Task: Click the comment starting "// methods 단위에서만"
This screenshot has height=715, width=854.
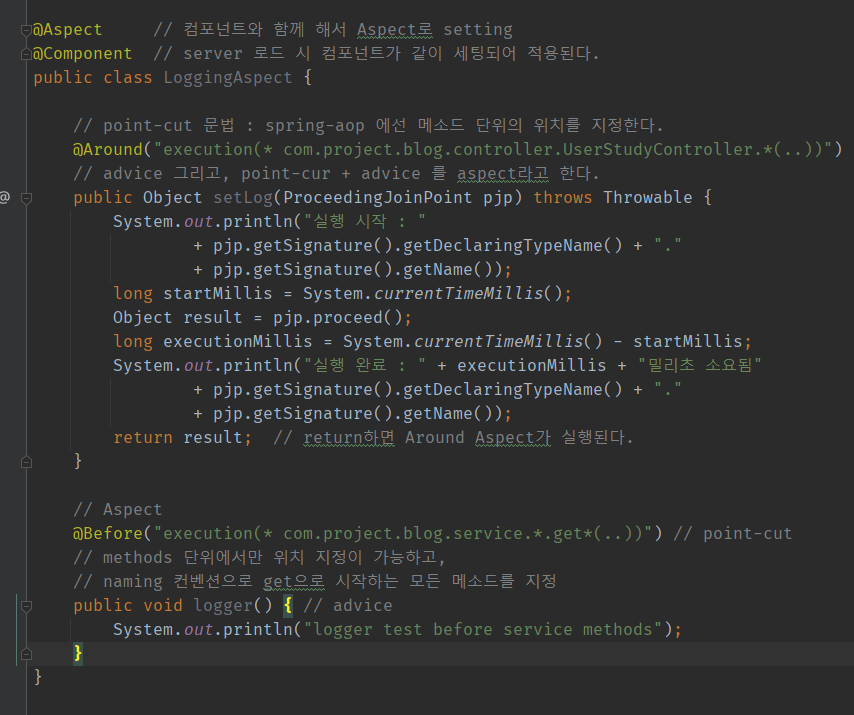Action: [x=260, y=557]
